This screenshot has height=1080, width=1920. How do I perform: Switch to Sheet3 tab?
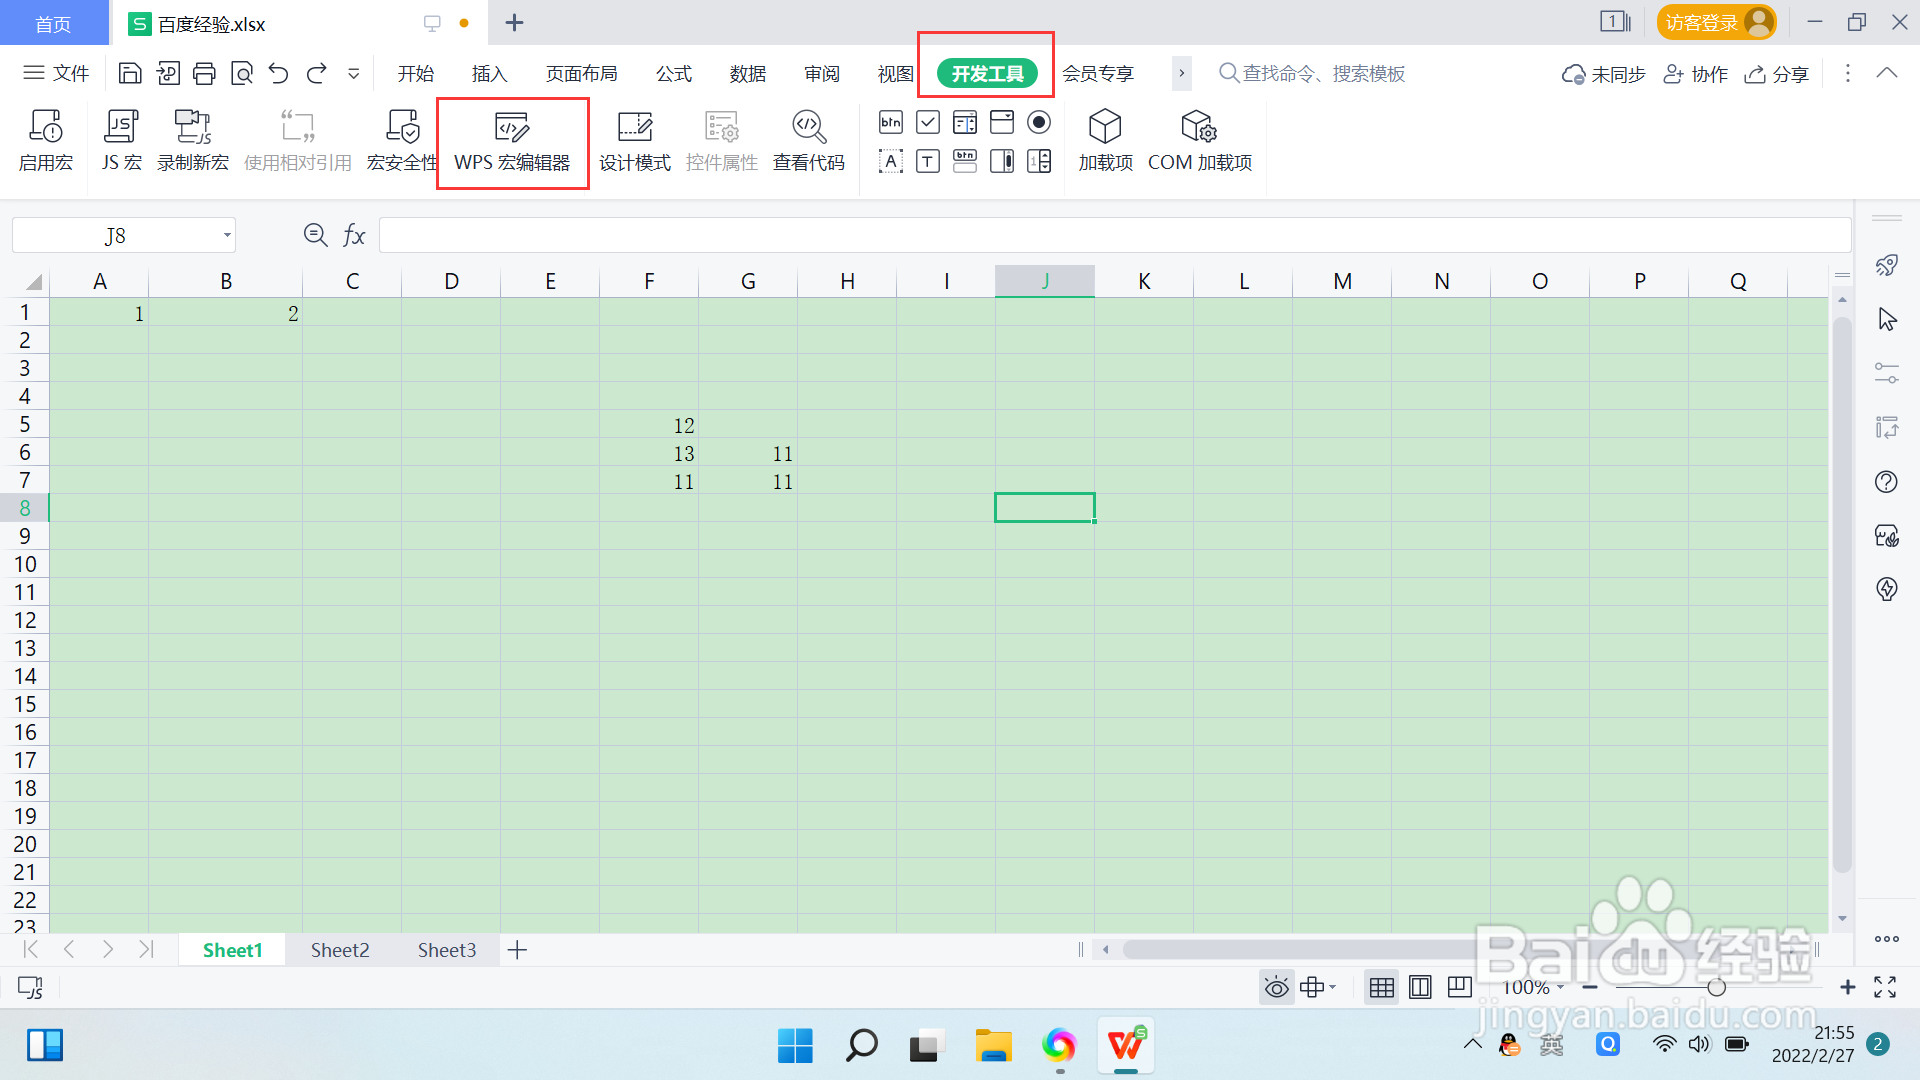tap(447, 950)
